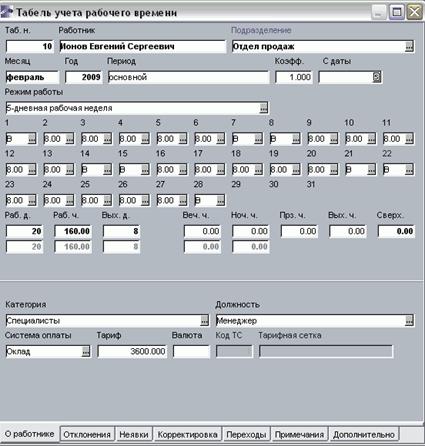Click the Коэфф. value field
The width and height of the screenshot is (425, 446).
(x=294, y=77)
